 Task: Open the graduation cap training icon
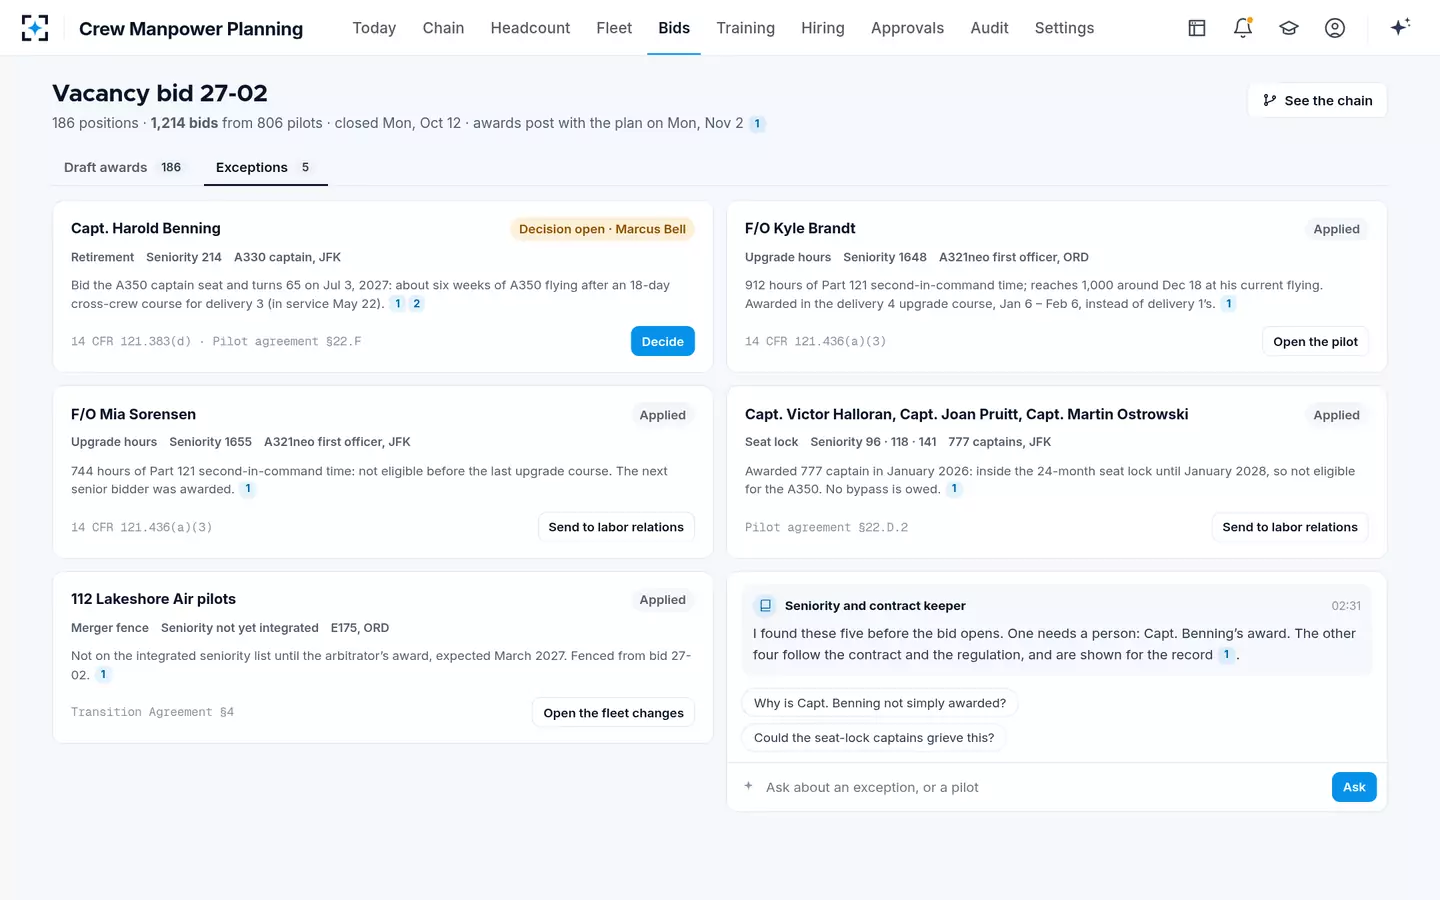pyautogui.click(x=1289, y=28)
